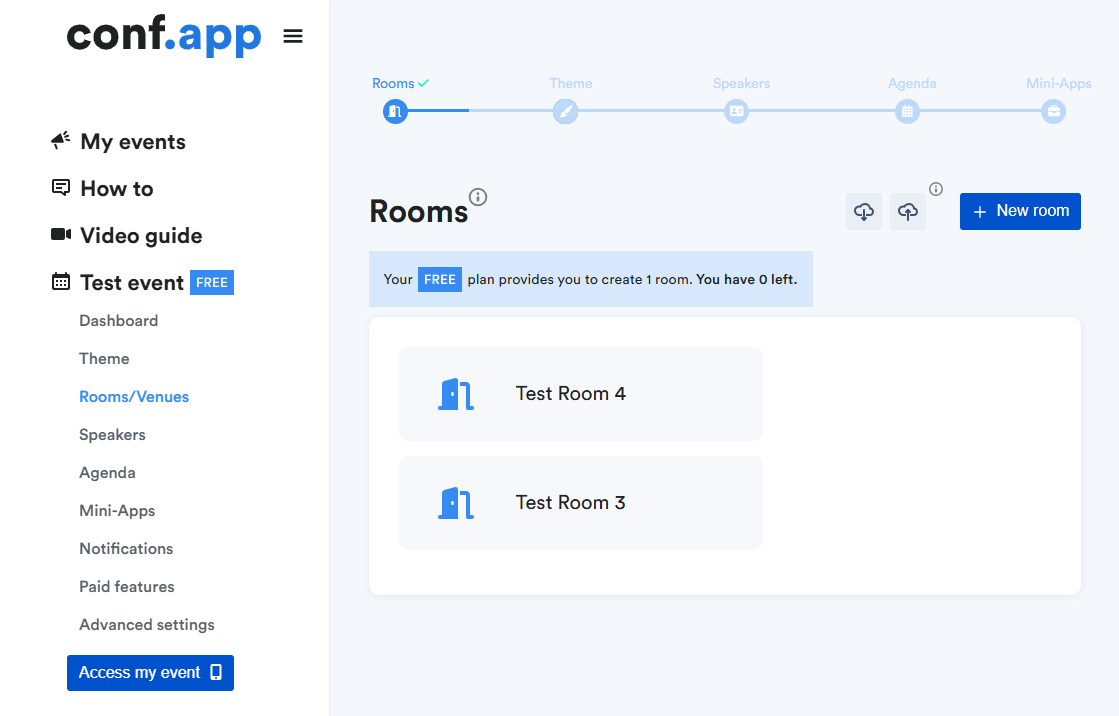Image resolution: width=1119 pixels, height=716 pixels.
Task: Open the How to page
Action: point(116,189)
